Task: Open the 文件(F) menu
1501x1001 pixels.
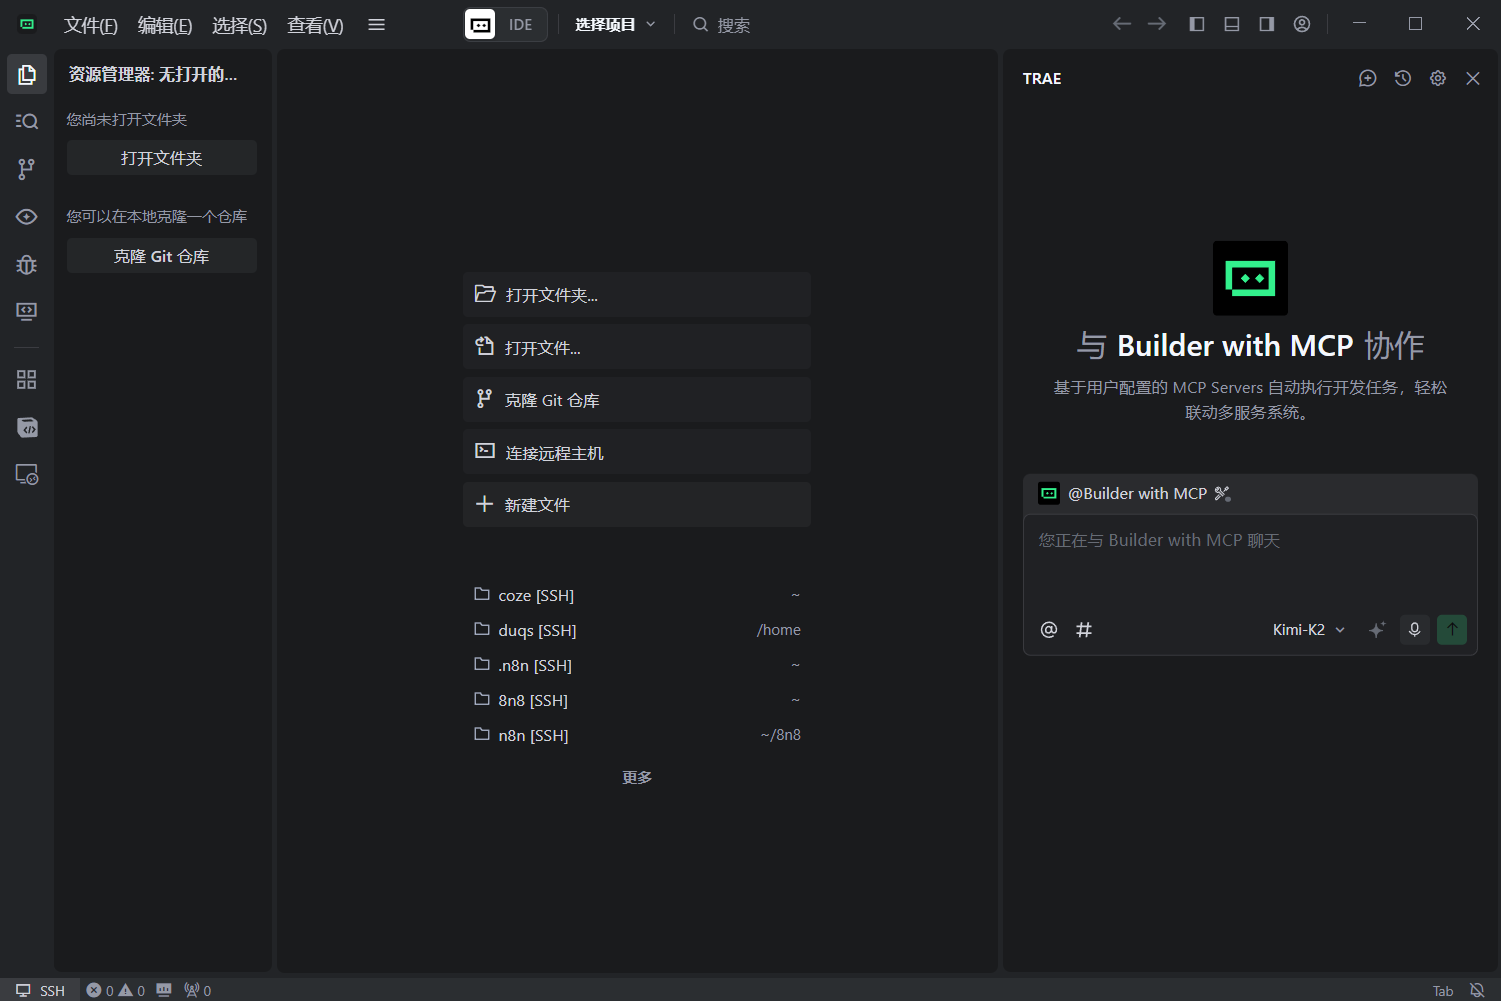Action: pos(91,25)
